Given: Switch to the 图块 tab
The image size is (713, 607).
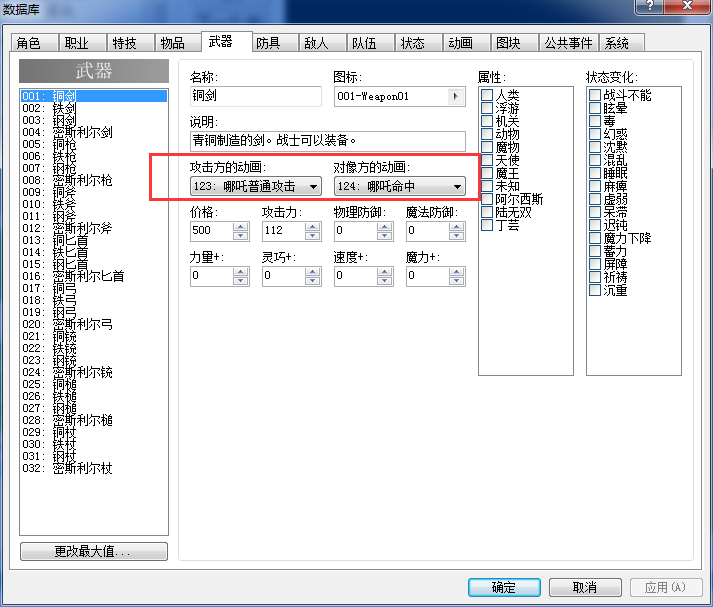Looking at the screenshot, I should tap(515, 43).
